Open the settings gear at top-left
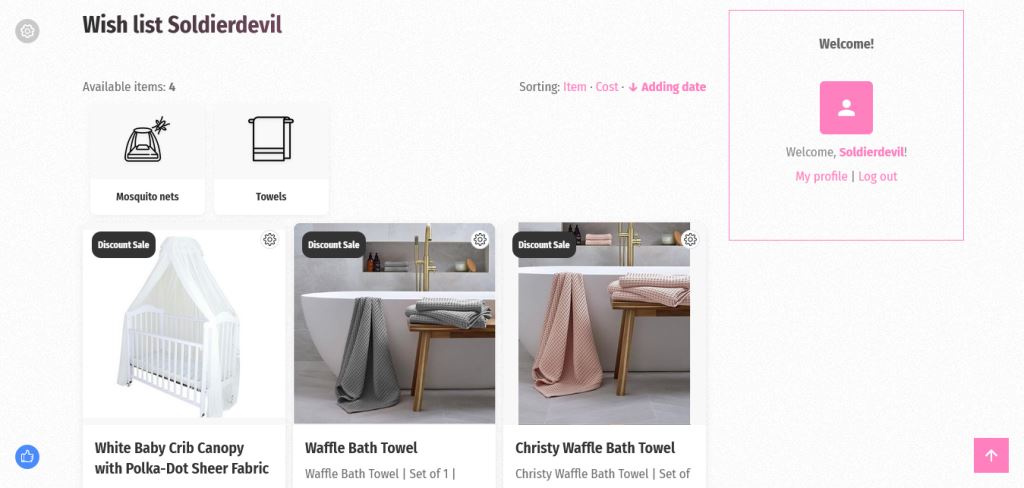Viewport: 1024px width, 488px height. (x=27, y=31)
